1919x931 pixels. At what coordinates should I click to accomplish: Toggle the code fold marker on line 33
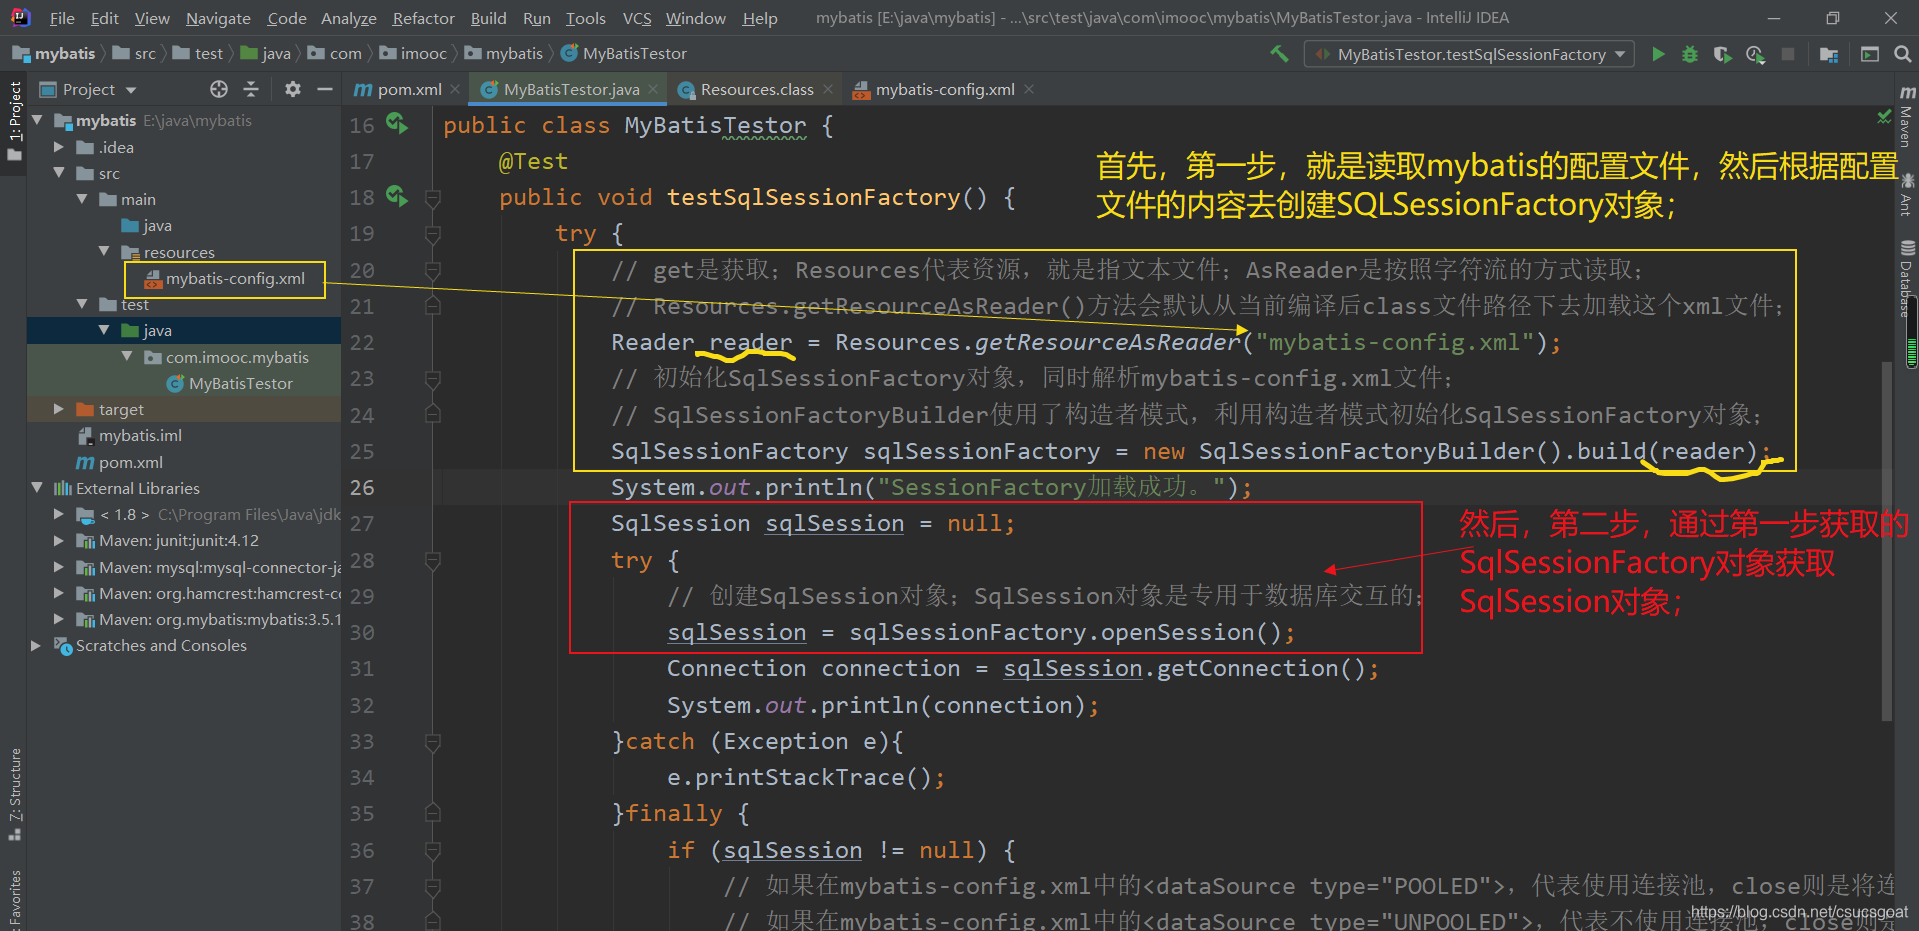coord(433,742)
